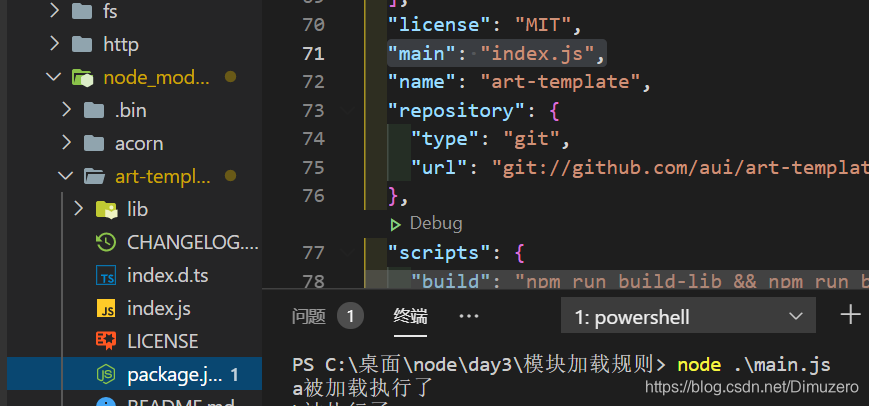
Task: Expand the .bin folder chevron
Action: coord(67,110)
